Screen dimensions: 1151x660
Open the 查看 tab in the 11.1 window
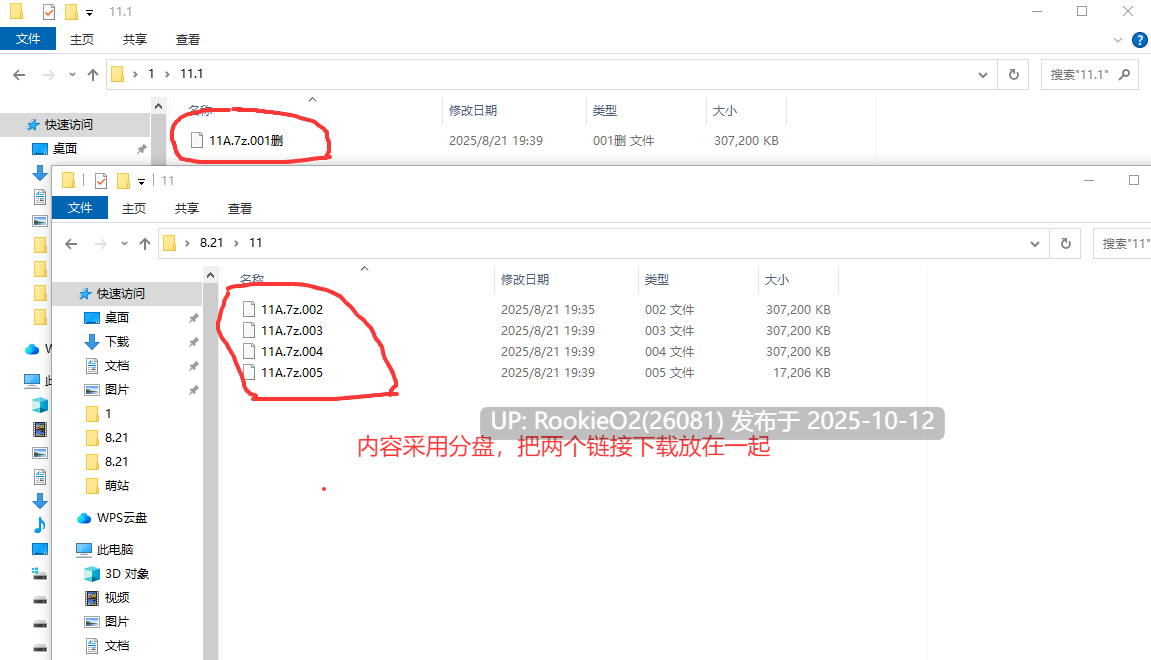(x=188, y=40)
